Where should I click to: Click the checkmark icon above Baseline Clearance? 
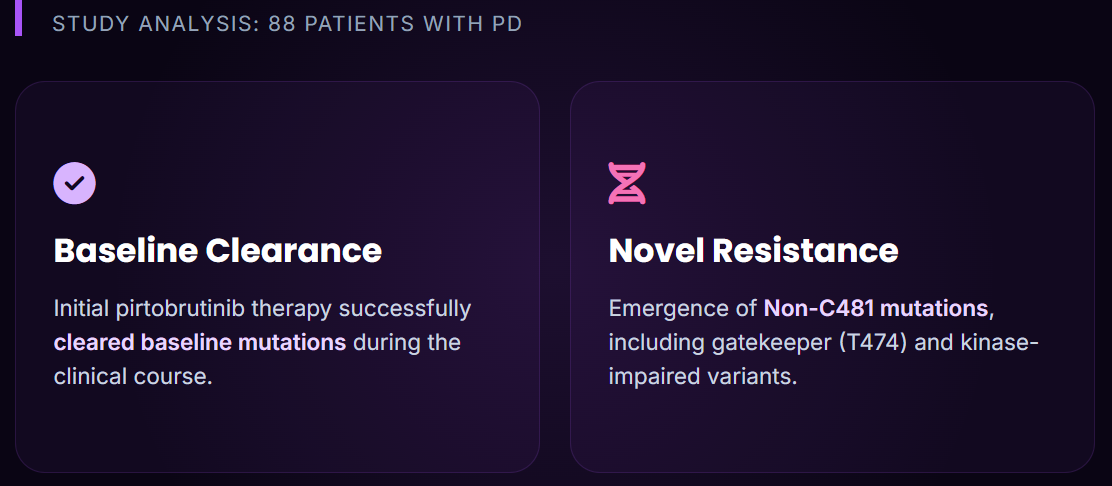[74, 183]
